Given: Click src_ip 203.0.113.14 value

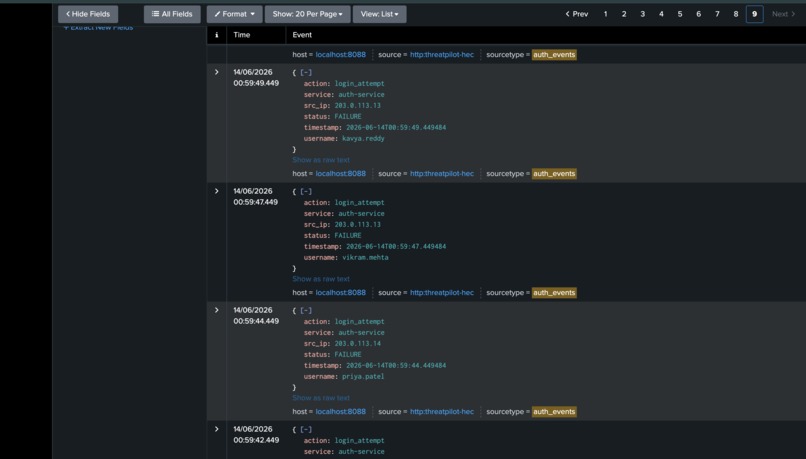Looking at the screenshot, I should [357, 343].
